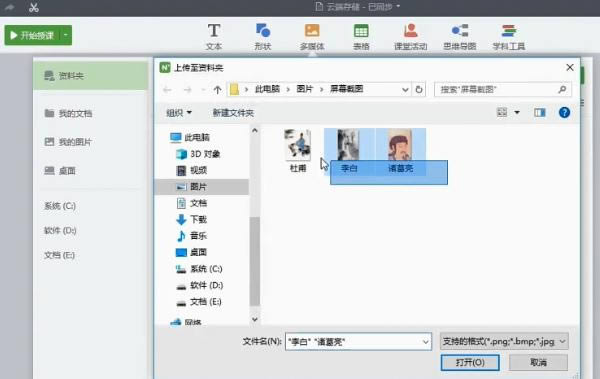Open the 表格 table tool
The image size is (600, 379).
tap(361, 37)
